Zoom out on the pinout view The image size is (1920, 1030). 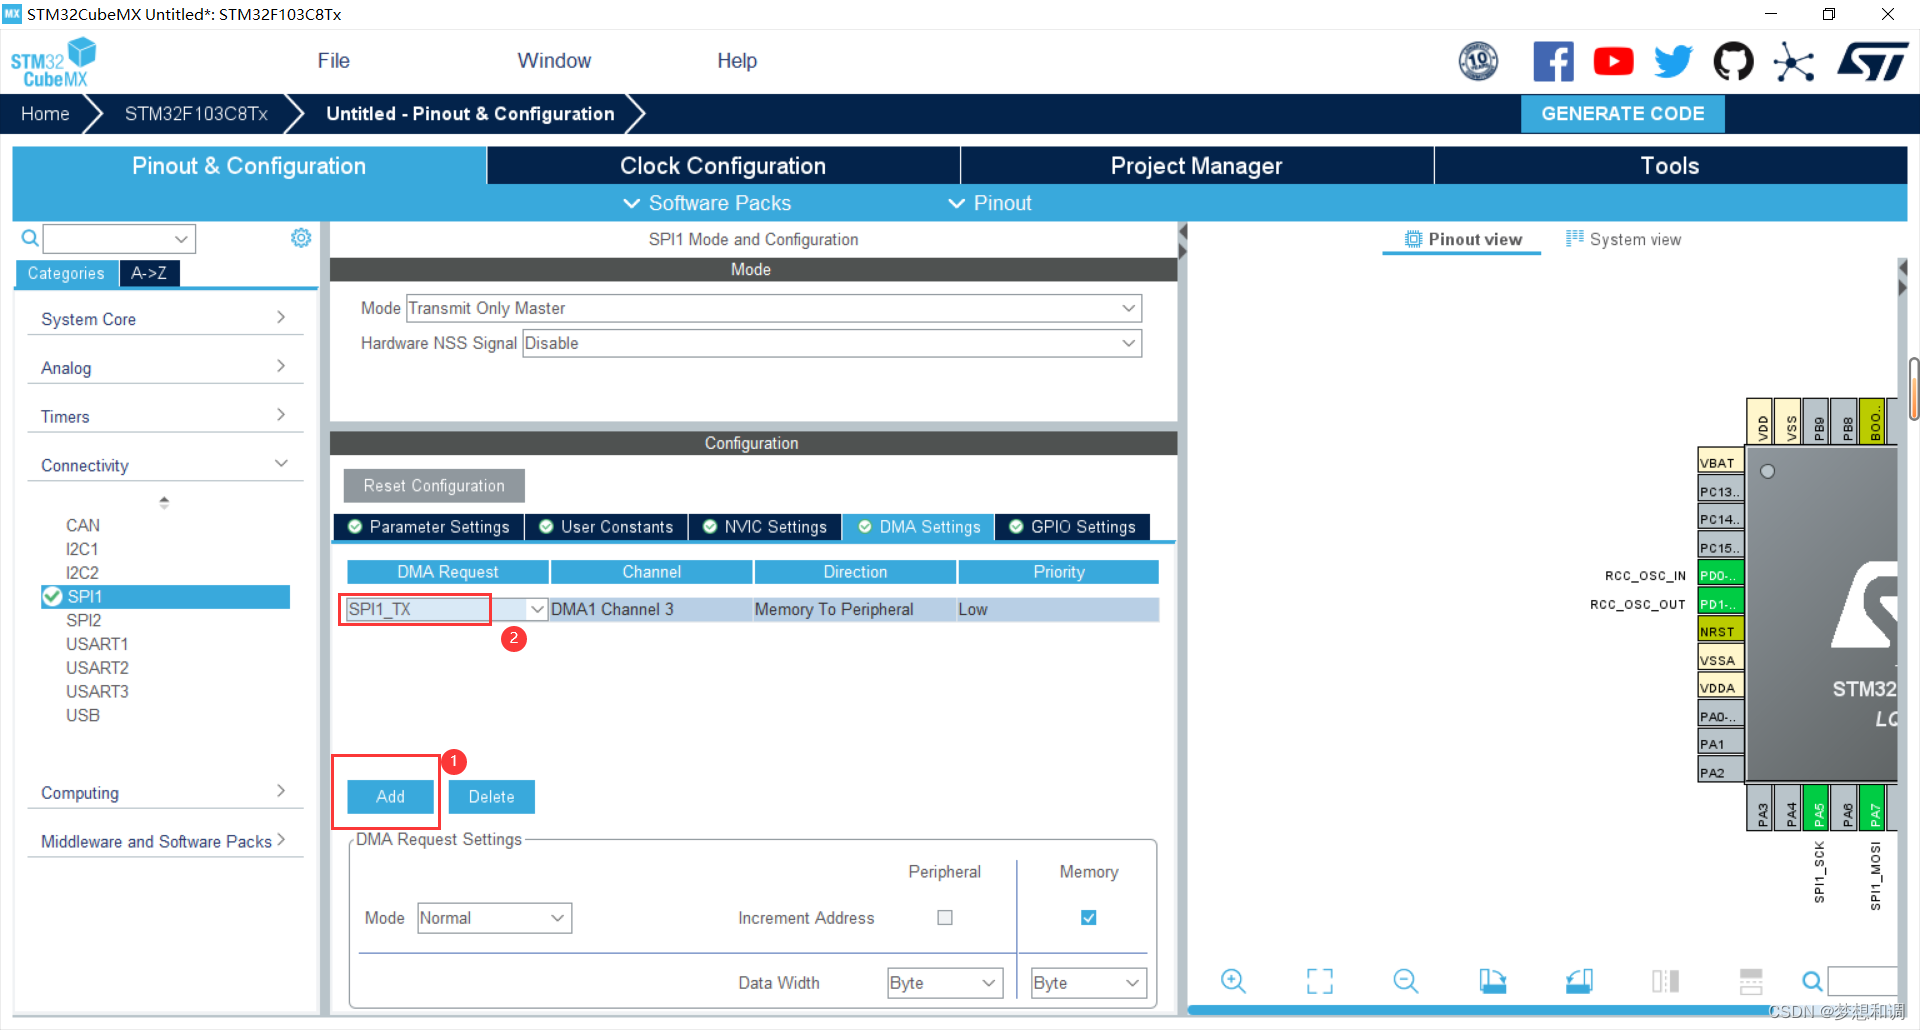pos(1405,981)
